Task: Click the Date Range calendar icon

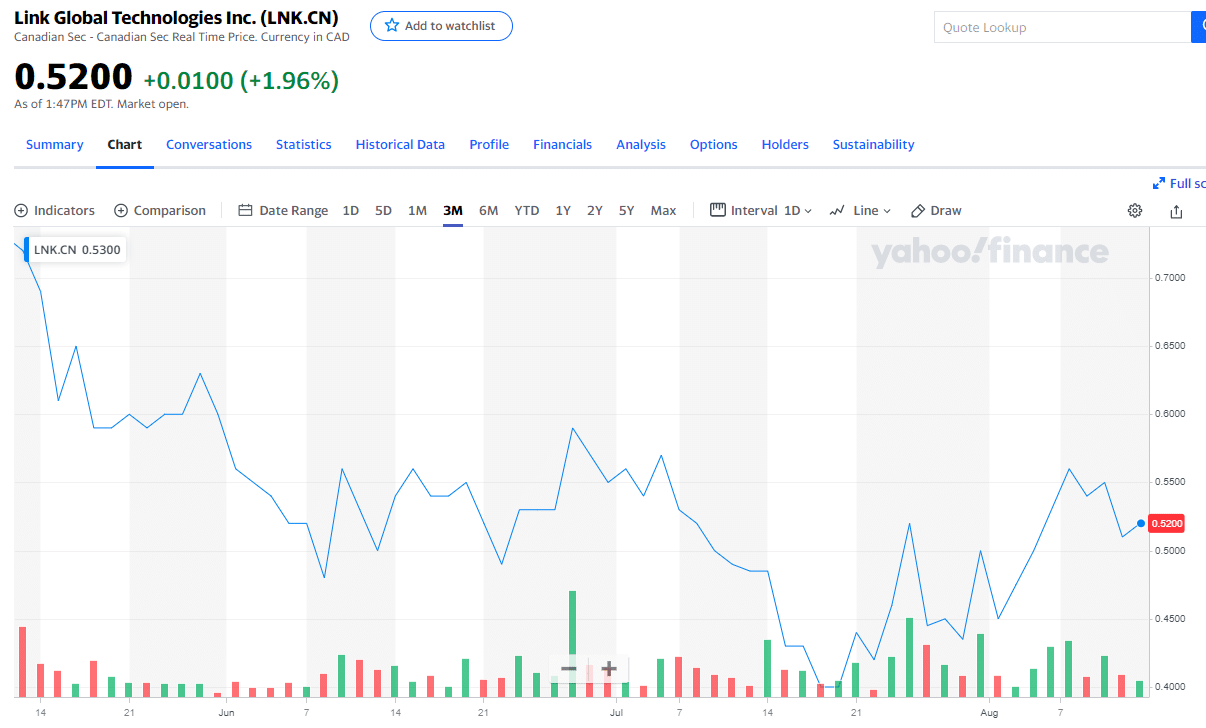Action: (x=245, y=210)
